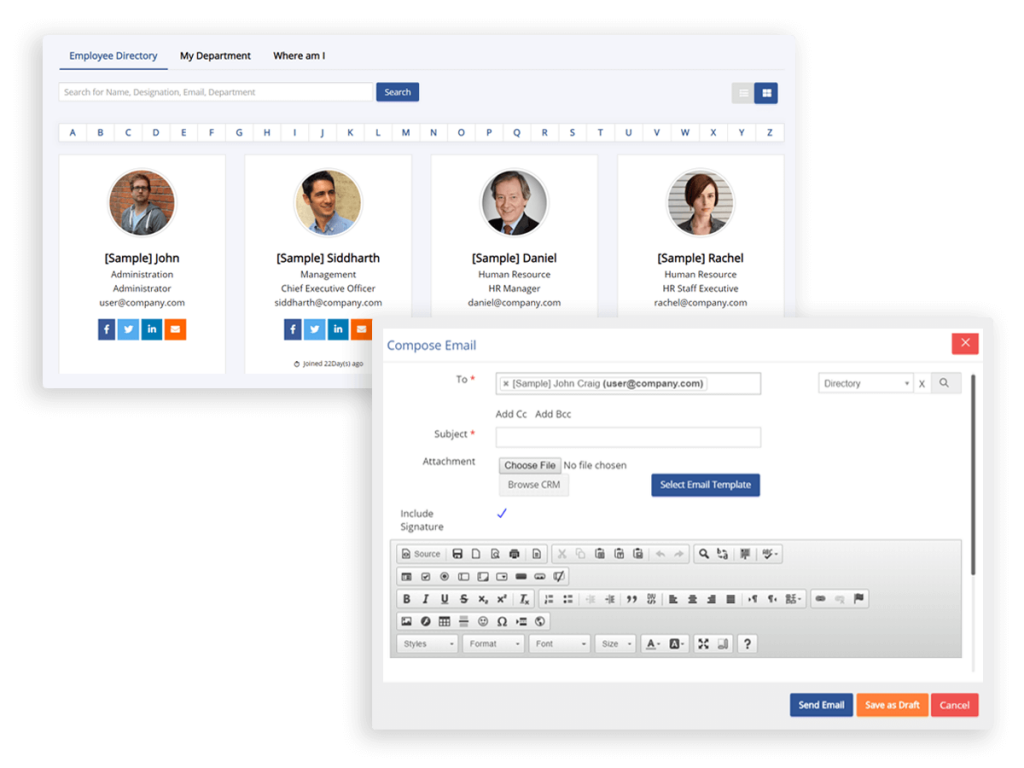Image resolution: width=1024 pixels, height=768 pixels.
Task: Open John's LinkedIn profile icon
Action: pos(151,329)
